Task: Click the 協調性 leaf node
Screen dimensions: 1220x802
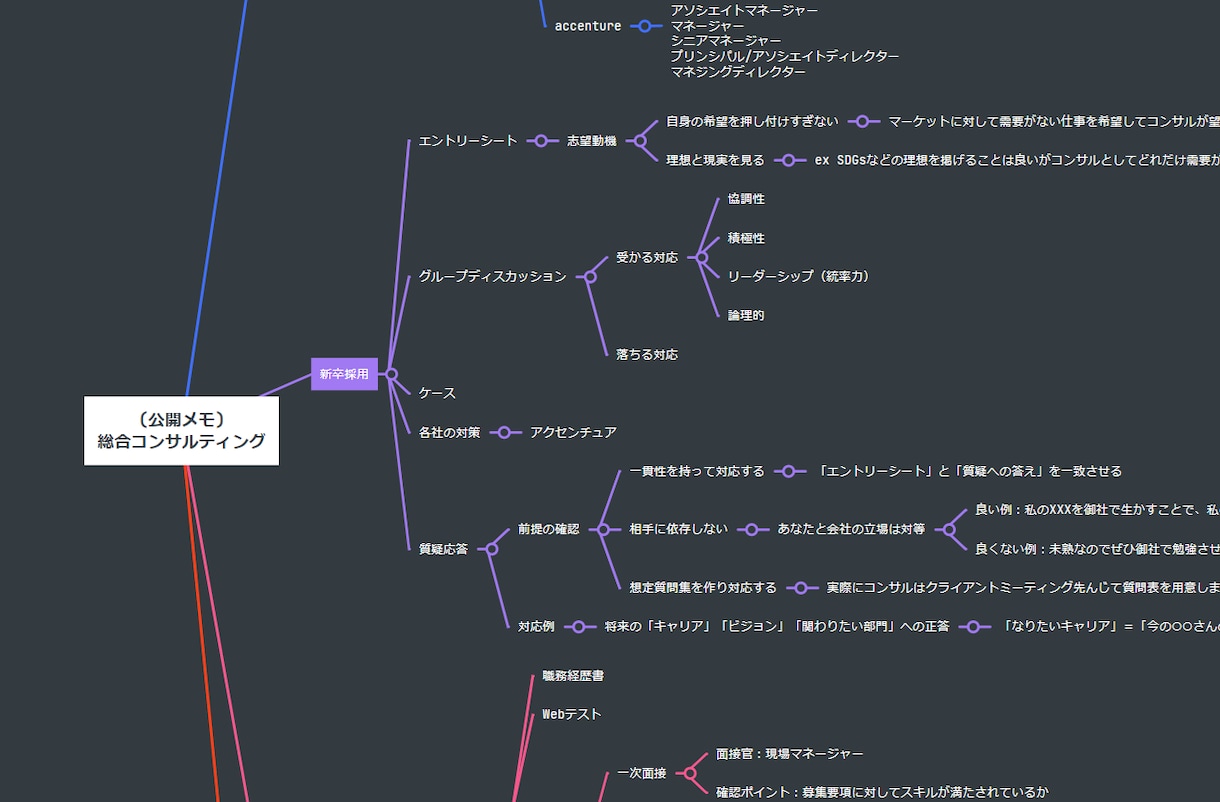Action: click(x=746, y=199)
